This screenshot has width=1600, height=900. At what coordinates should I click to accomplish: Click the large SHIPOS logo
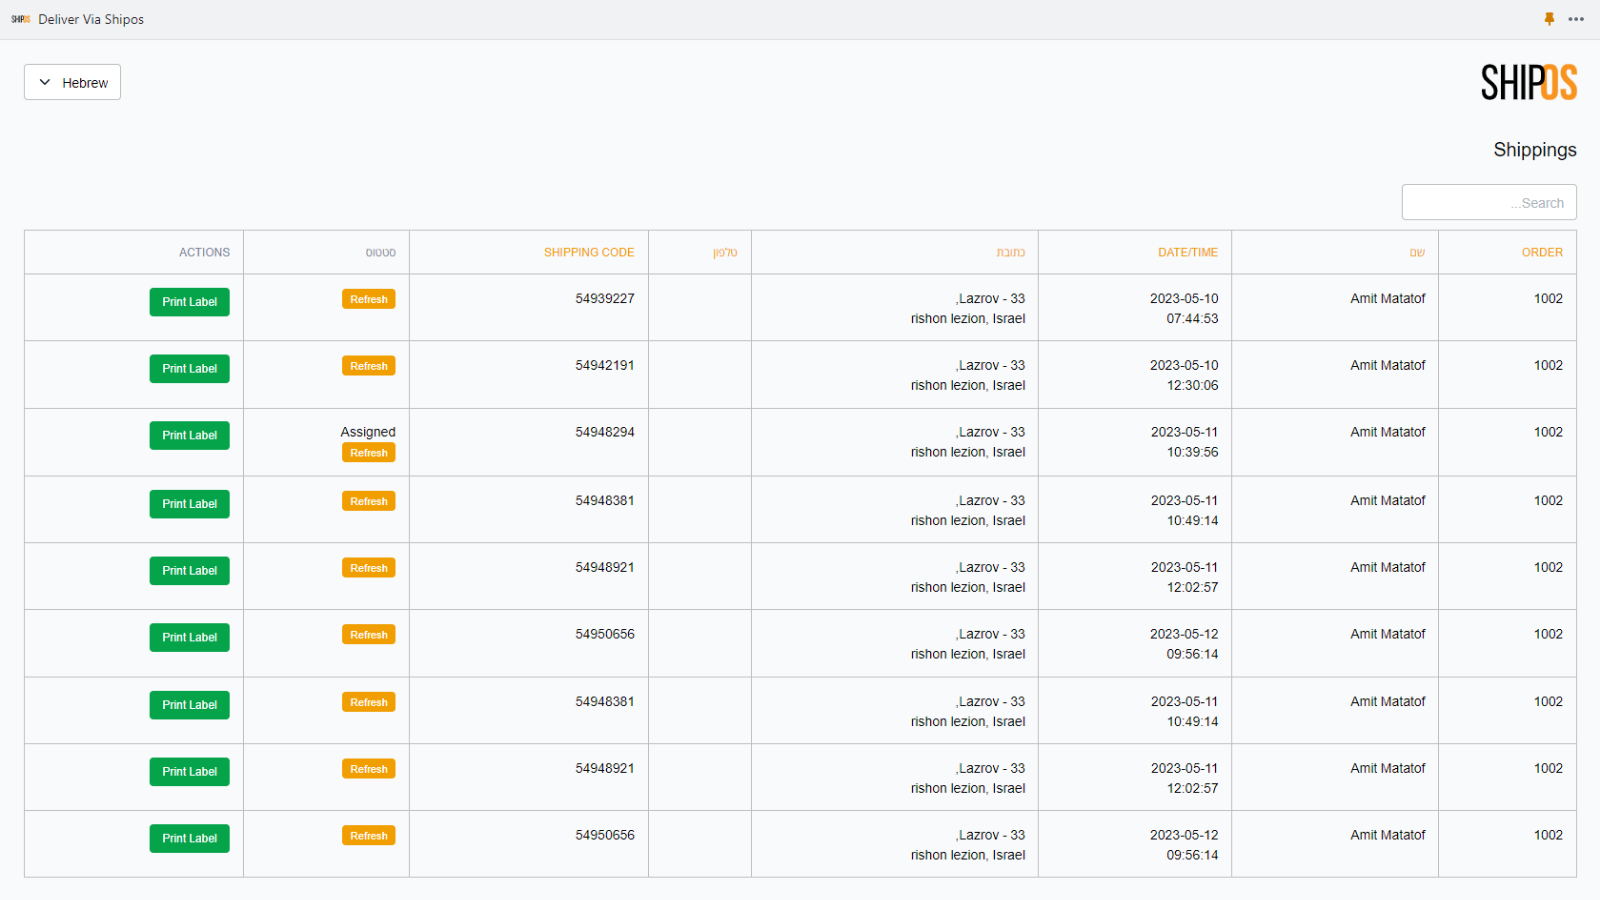pyautogui.click(x=1529, y=83)
